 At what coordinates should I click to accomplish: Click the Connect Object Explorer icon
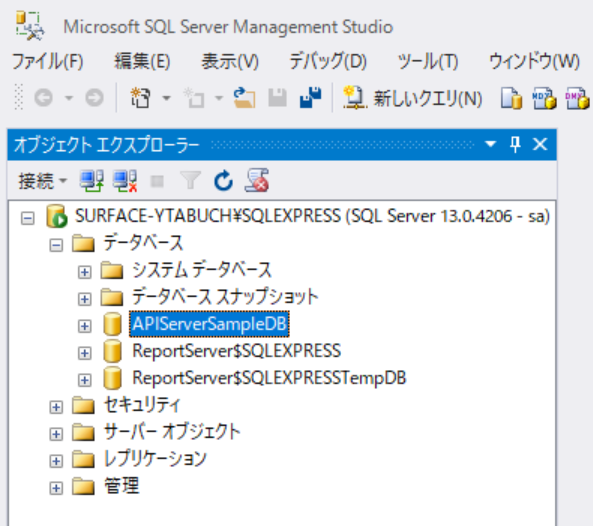[x=91, y=181]
